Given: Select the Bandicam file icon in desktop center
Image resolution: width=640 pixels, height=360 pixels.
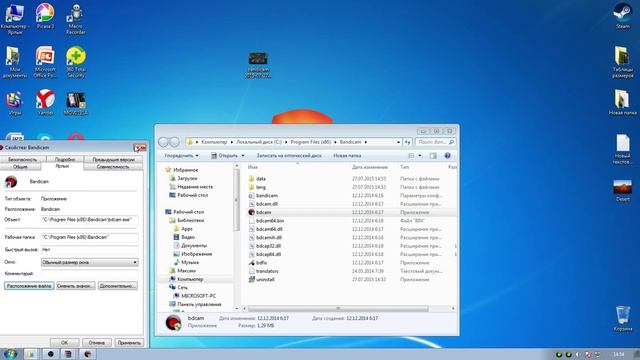Looking at the screenshot, I should click(258, 64).
